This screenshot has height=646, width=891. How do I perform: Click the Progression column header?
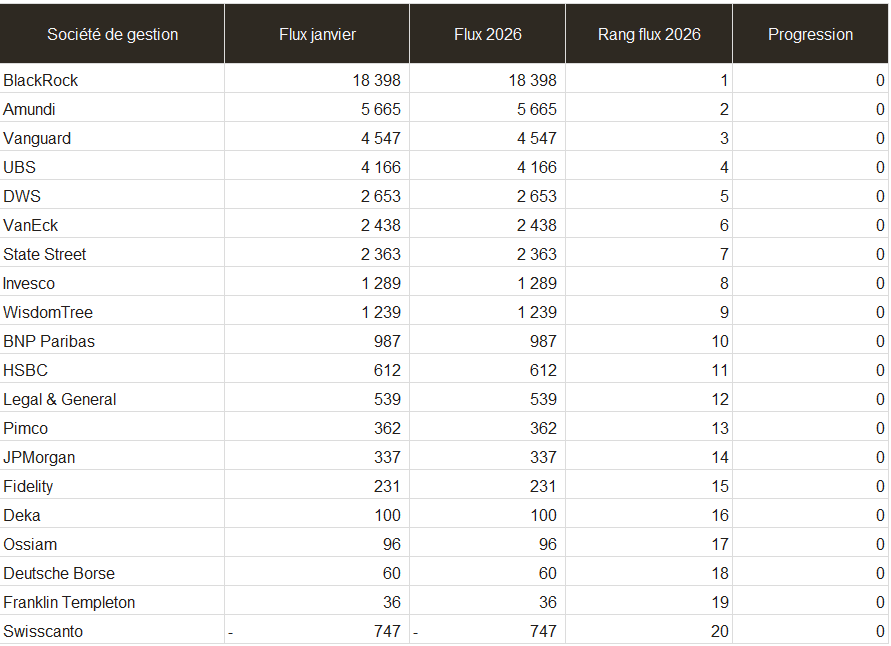pyautogui.click(x=810, y=34)
